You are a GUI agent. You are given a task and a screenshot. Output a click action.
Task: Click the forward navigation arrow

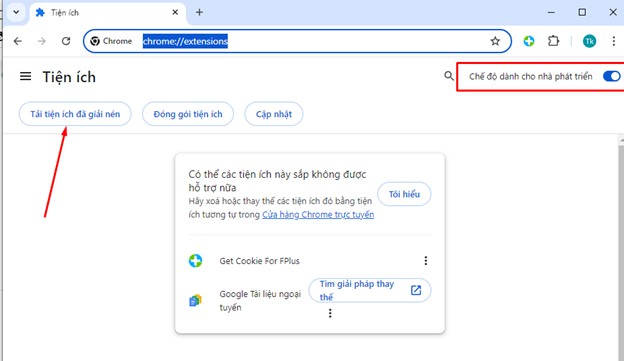[x=41, y=41]
